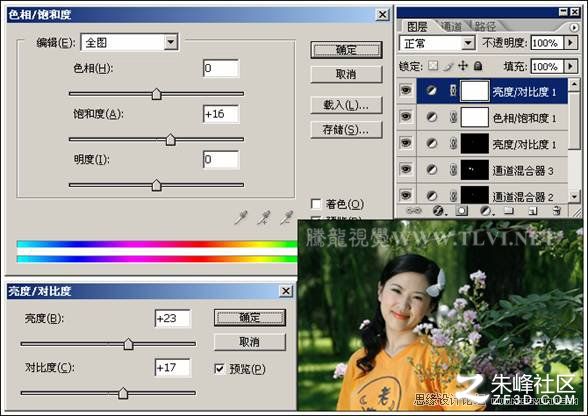Viewport: 588px width, 416px height.
Task: Hide the highlighted 亮度/对比度 1 layer
Action: [x=406, y=90]
